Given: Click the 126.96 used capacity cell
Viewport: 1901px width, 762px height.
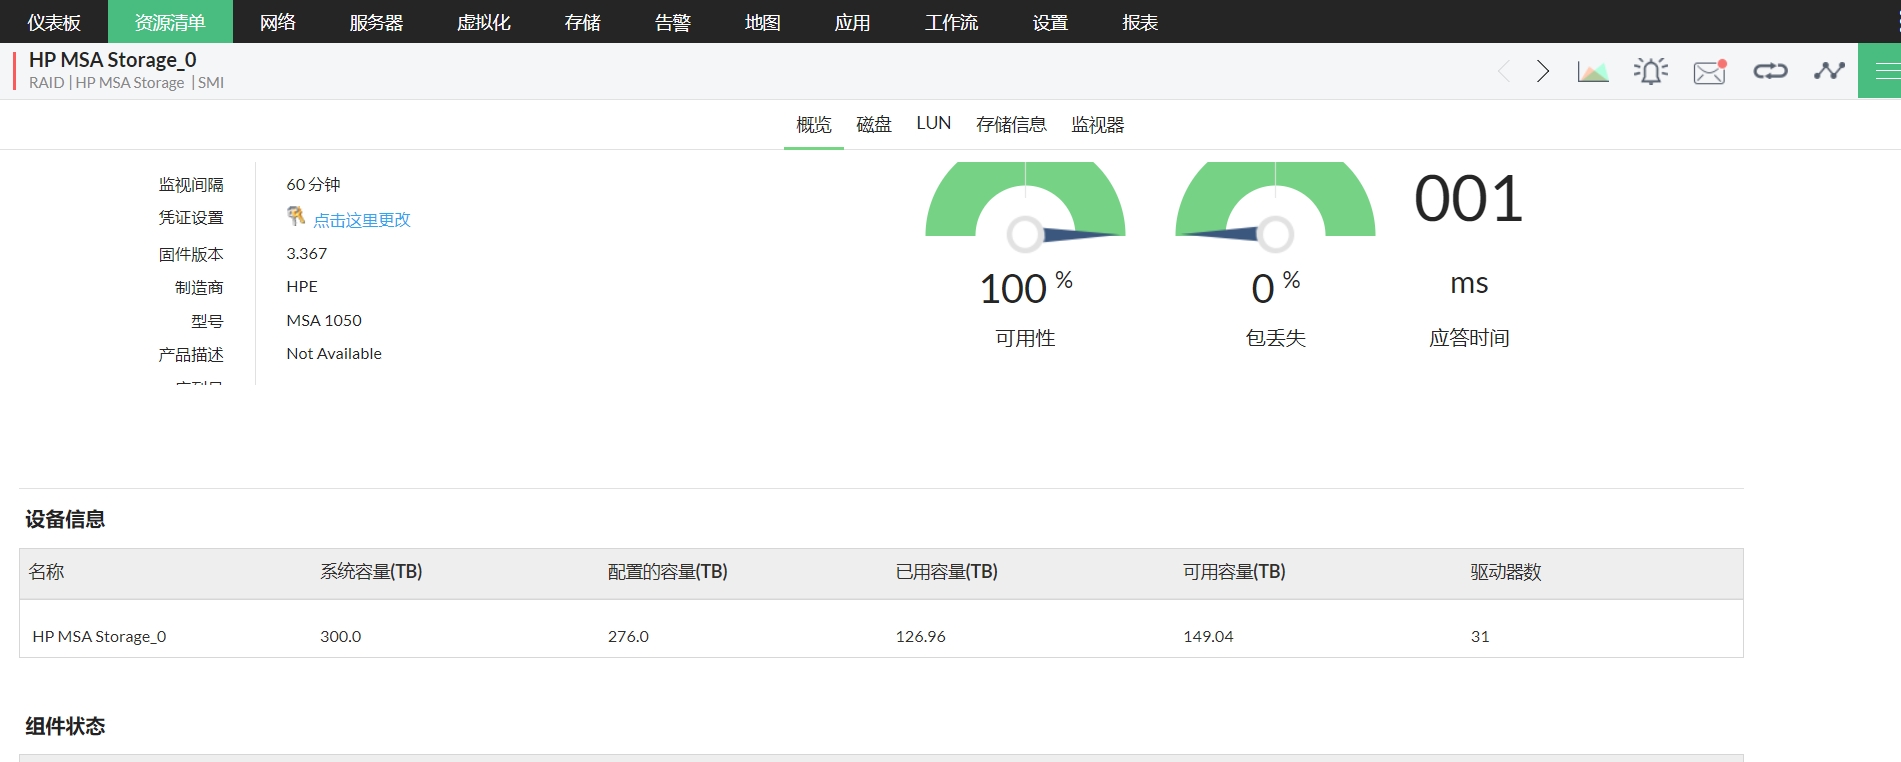Looking at the screenshot, I should pos(921,636).
